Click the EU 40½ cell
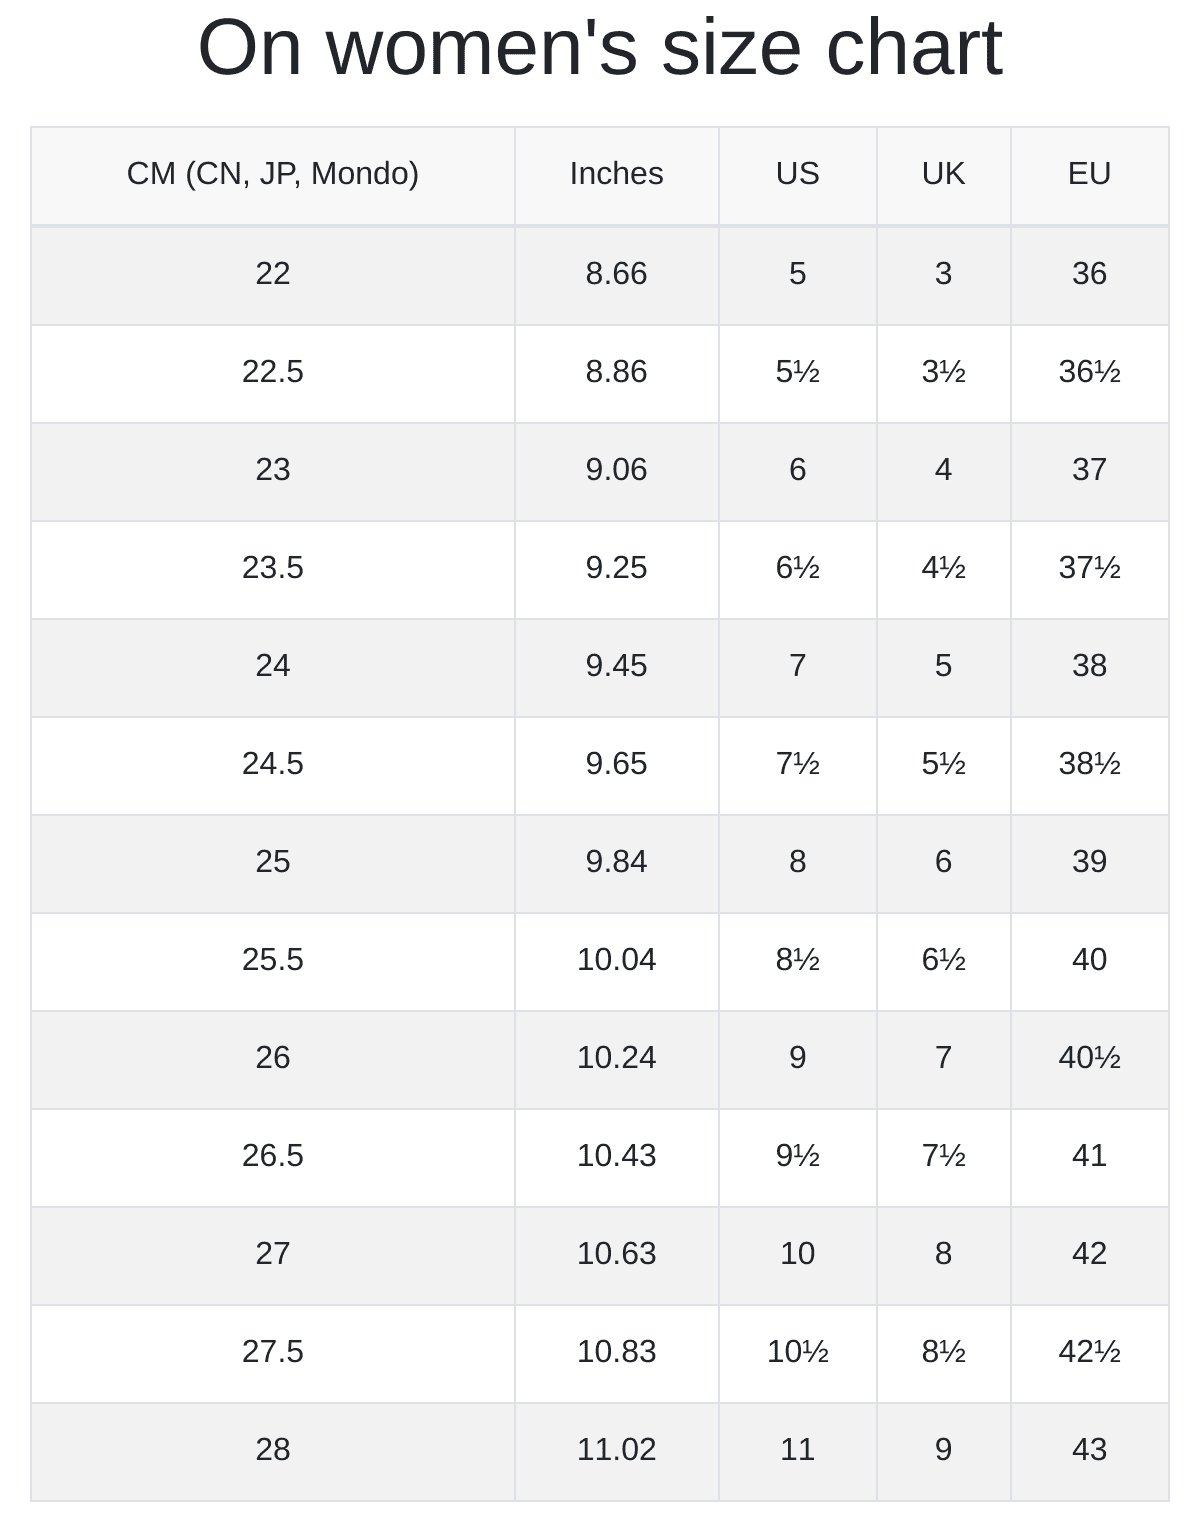 click(1089, 1058)
